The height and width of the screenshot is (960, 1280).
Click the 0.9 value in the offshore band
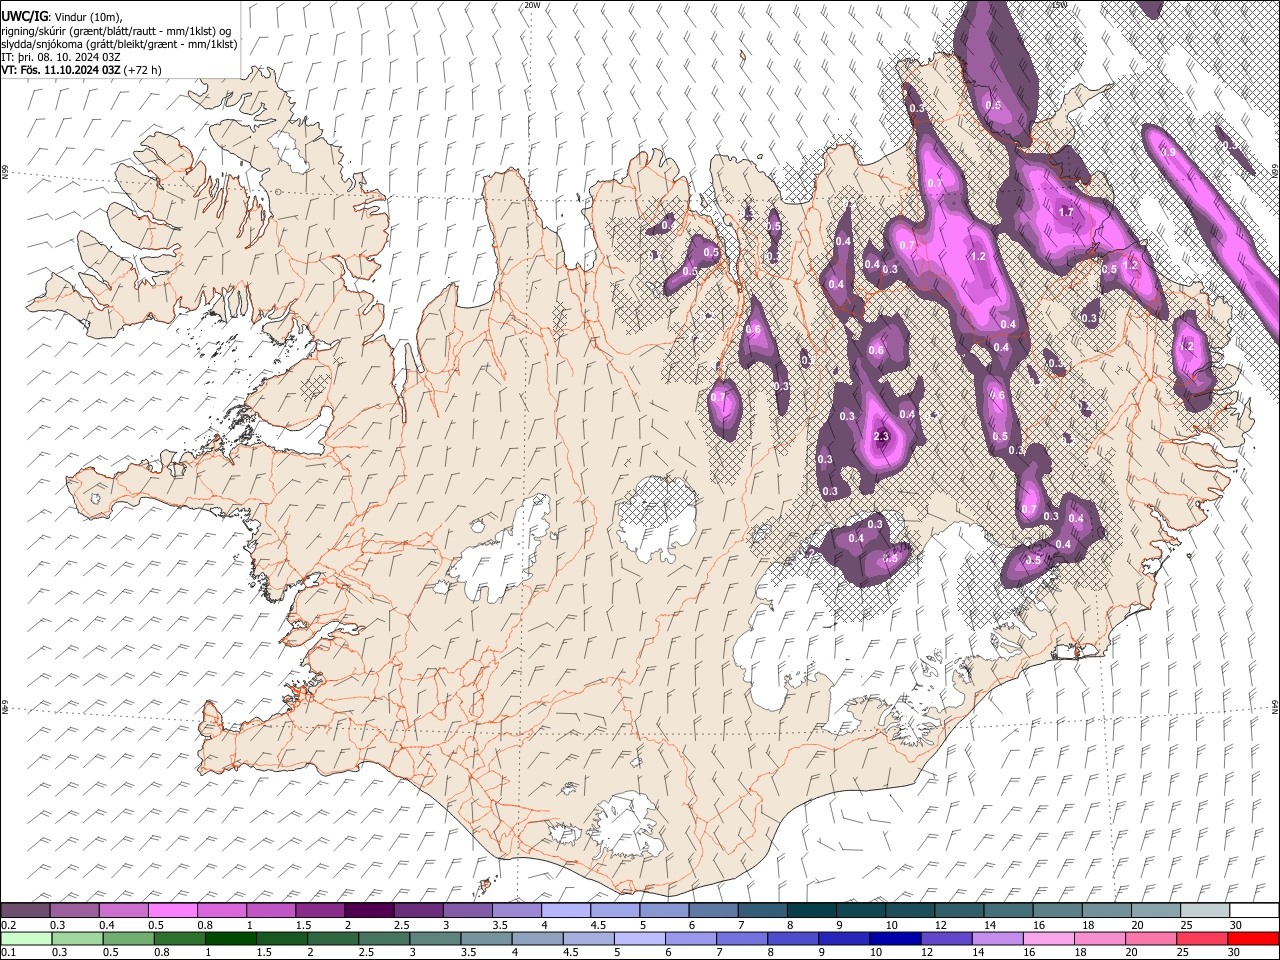(1167, 152)
